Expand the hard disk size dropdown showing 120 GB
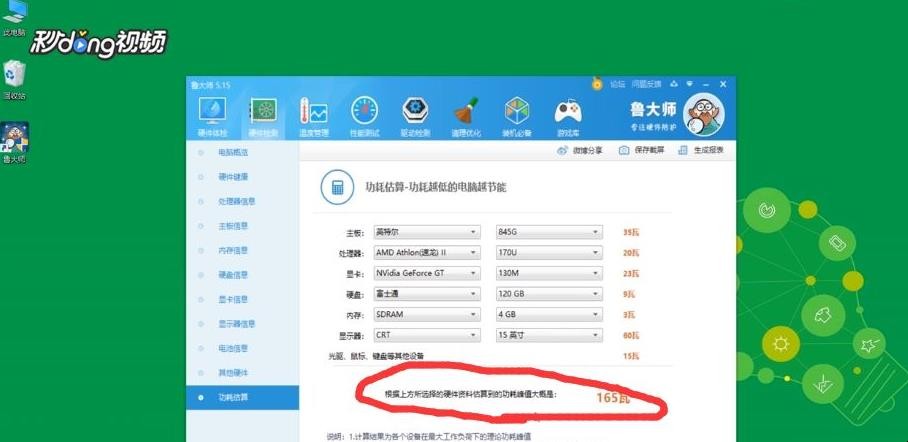Screen dimensions: 908x442 click(x=549, y=294)
